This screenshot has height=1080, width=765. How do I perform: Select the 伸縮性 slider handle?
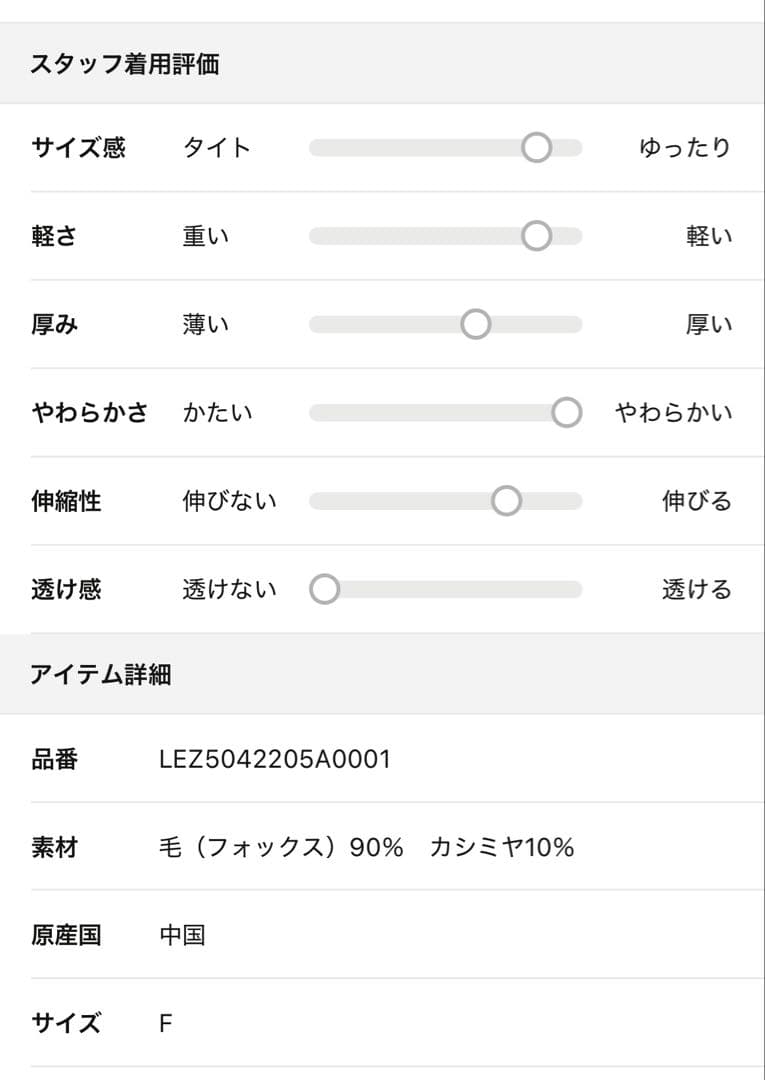tap(507, 501)
